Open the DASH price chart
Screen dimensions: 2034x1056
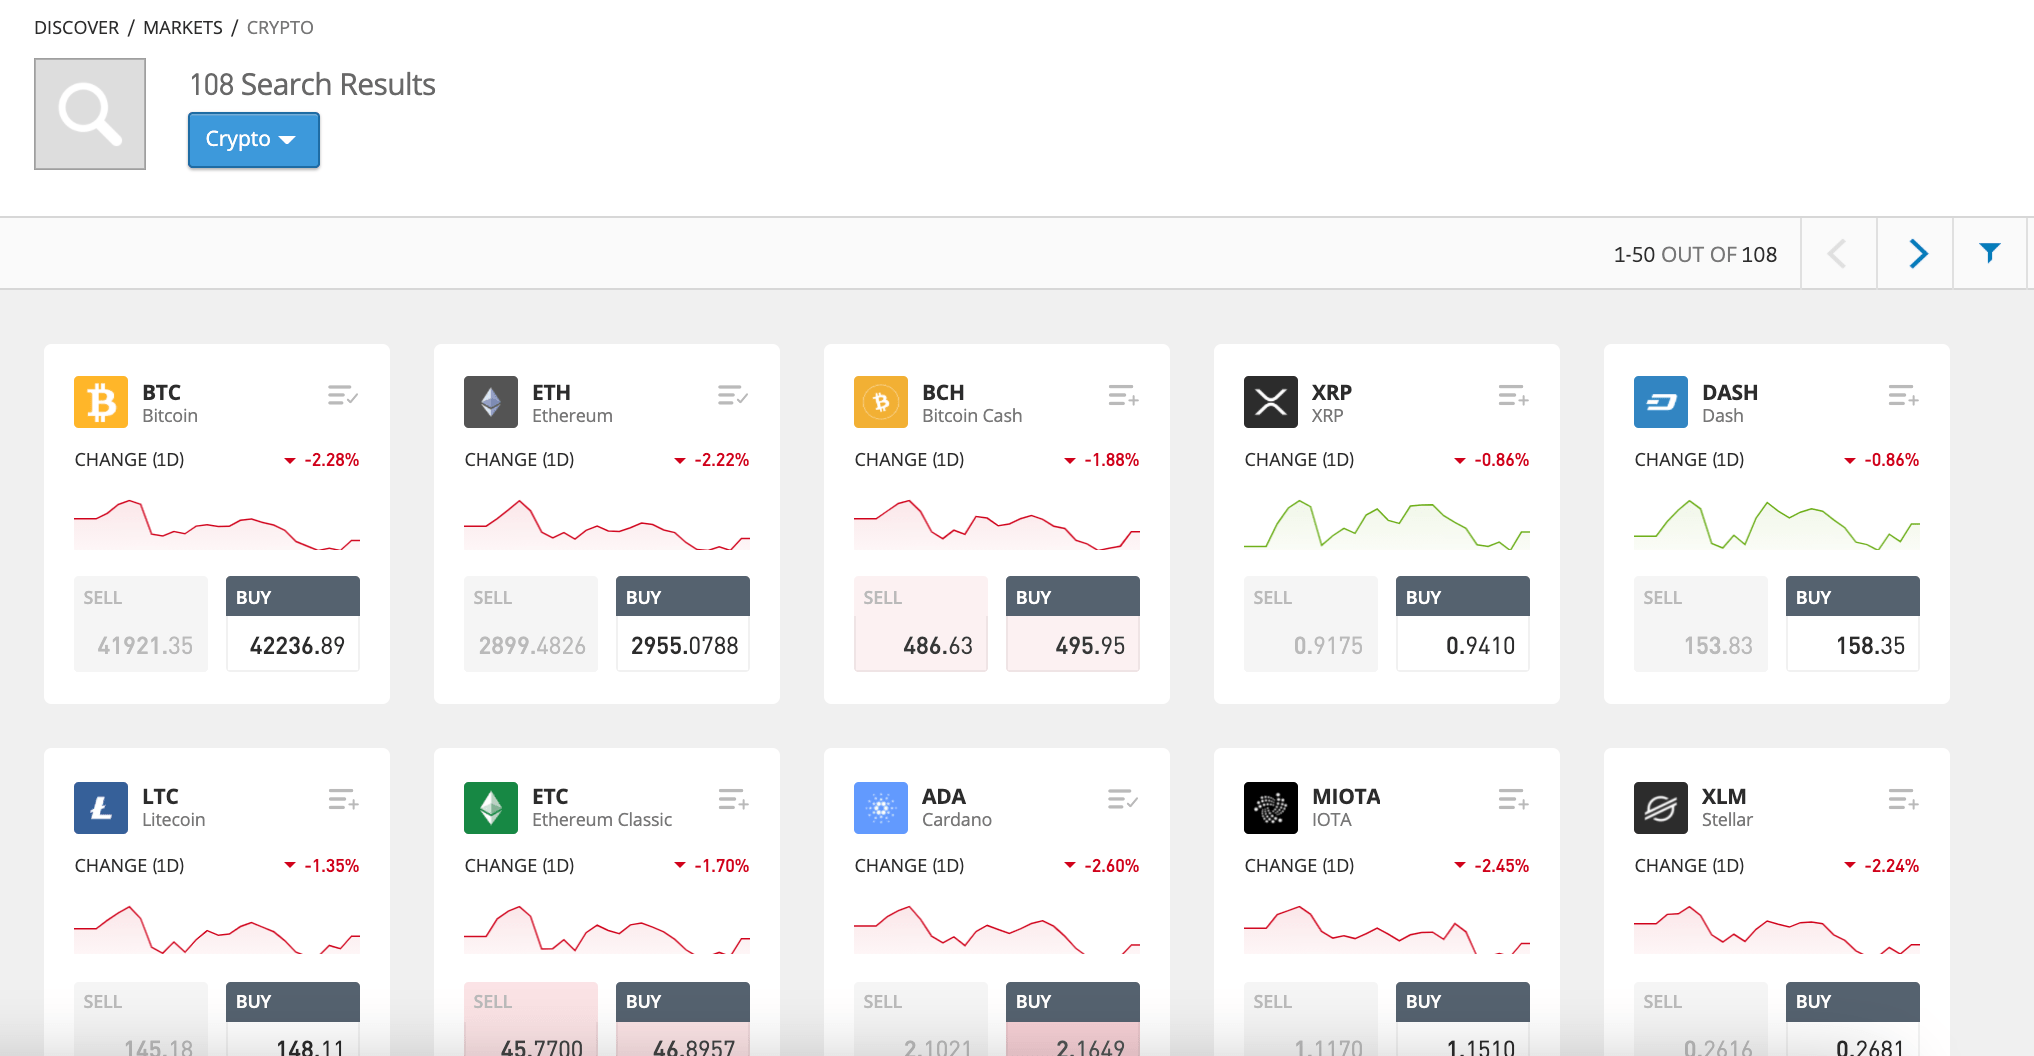(1777, 524)
